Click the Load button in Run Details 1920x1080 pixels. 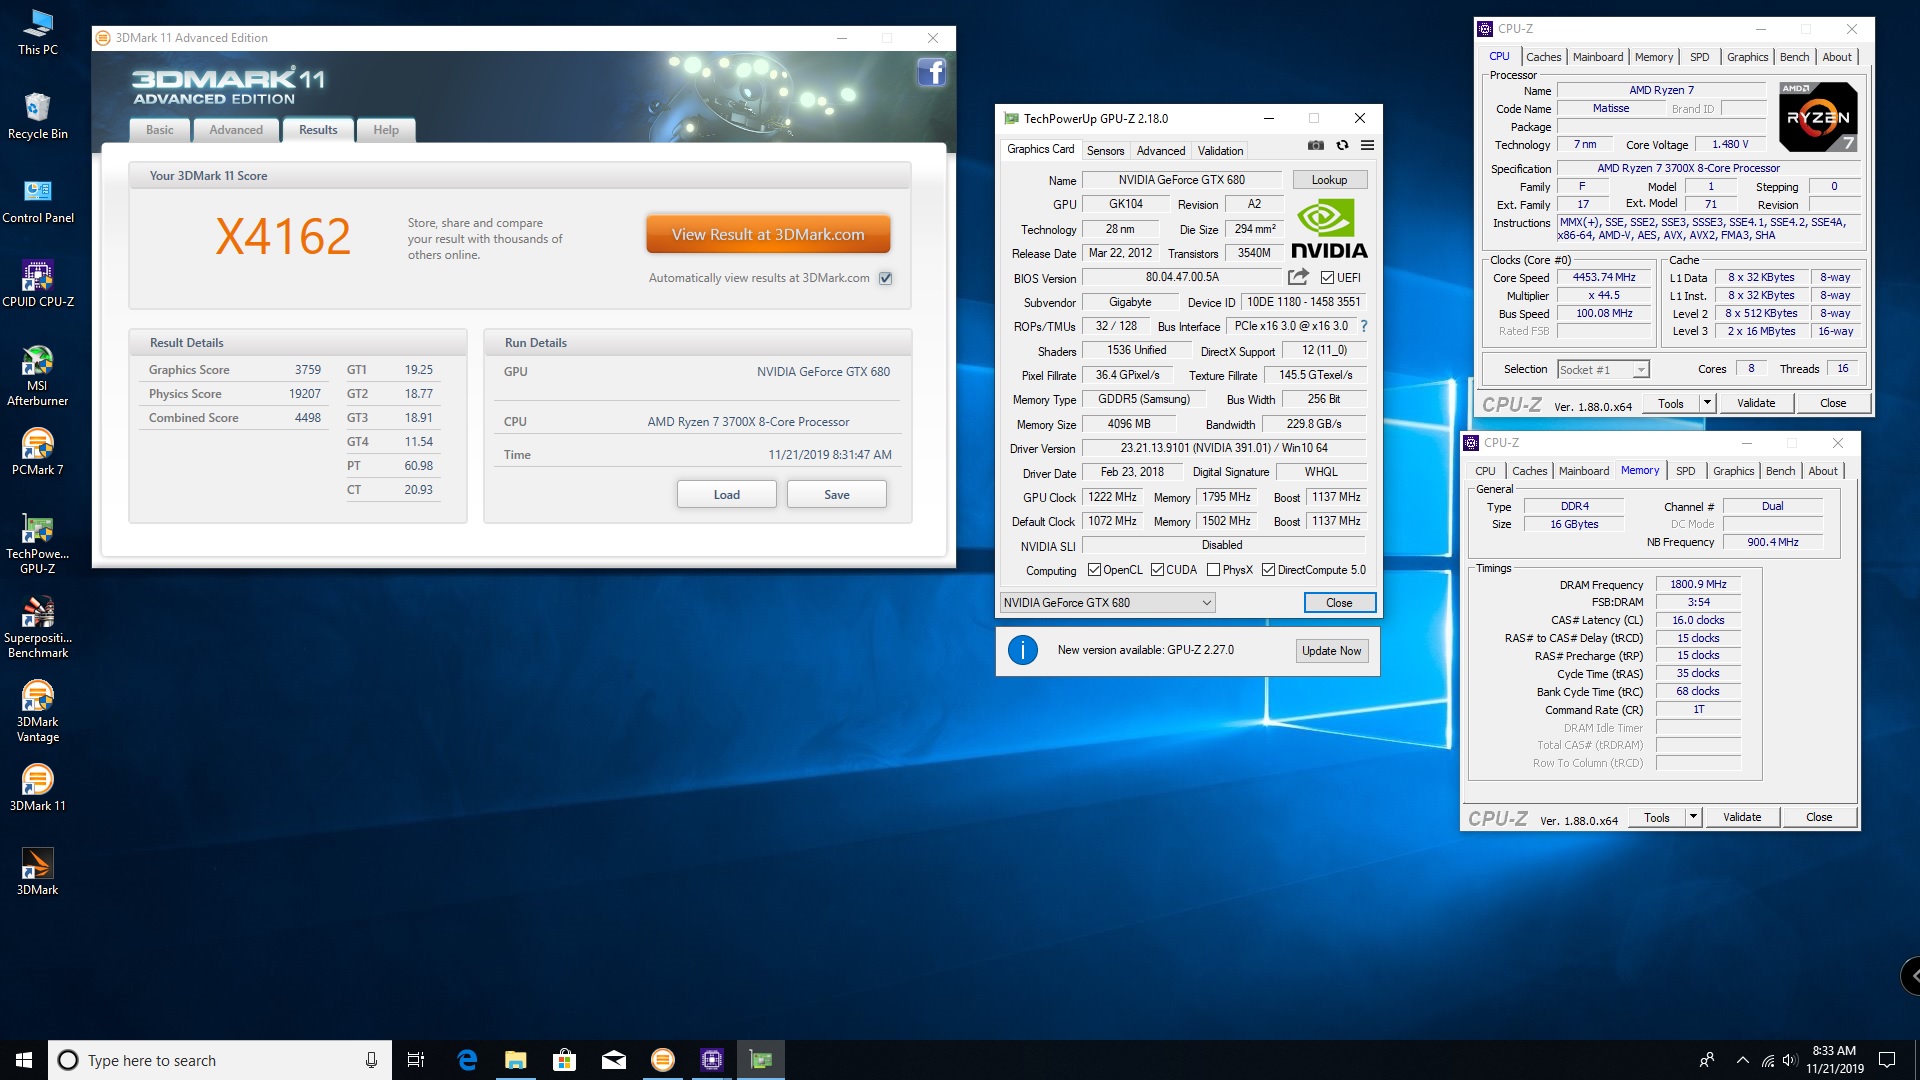pos(727,494)
